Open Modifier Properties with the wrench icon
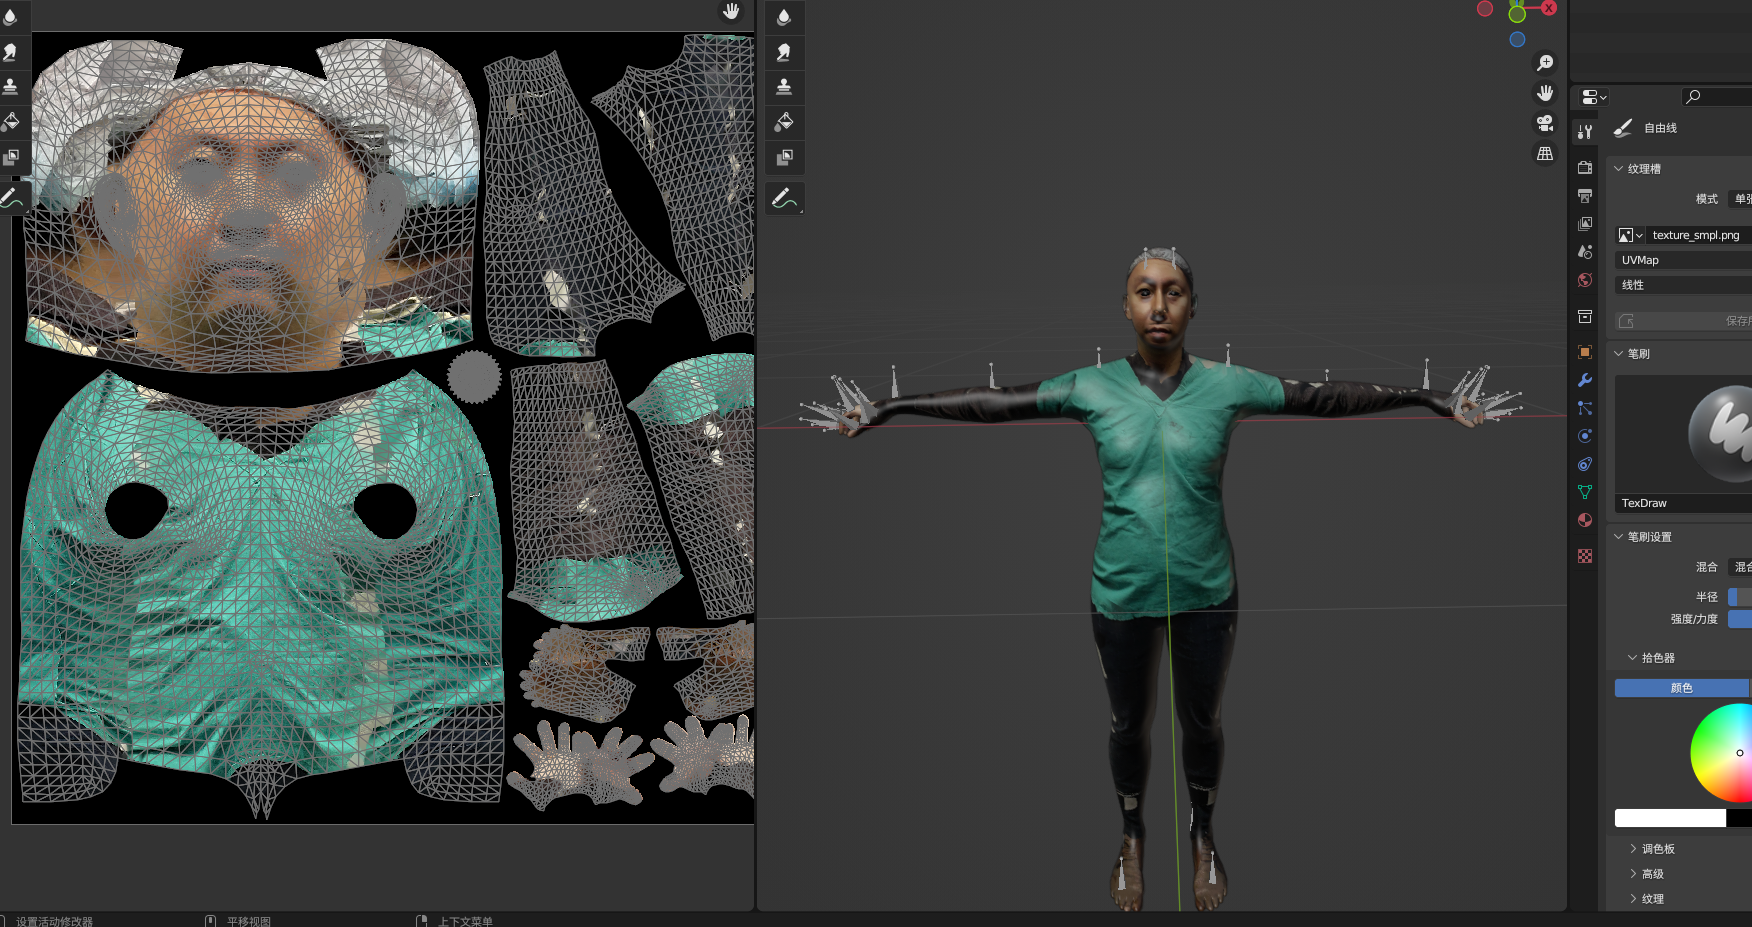This screenshot has height=927, width=1752. tap(1585, 380)
